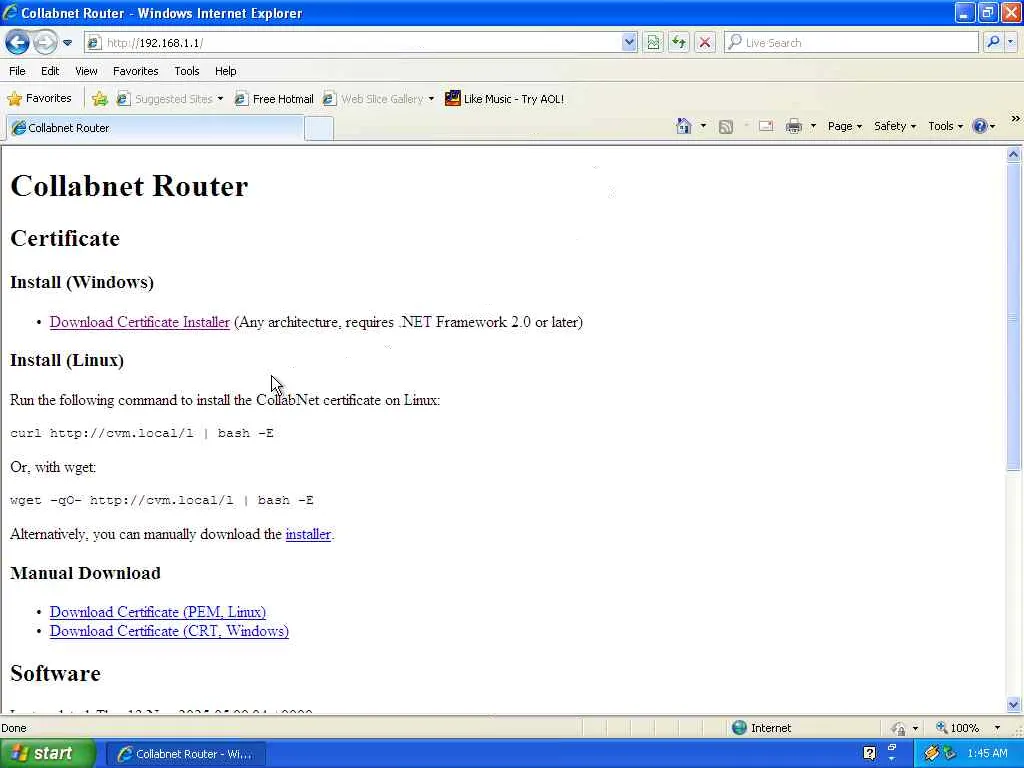This screenshot has height=768, width=1024.
Task: Click Download Certificate Installer link
Action: 140,322
